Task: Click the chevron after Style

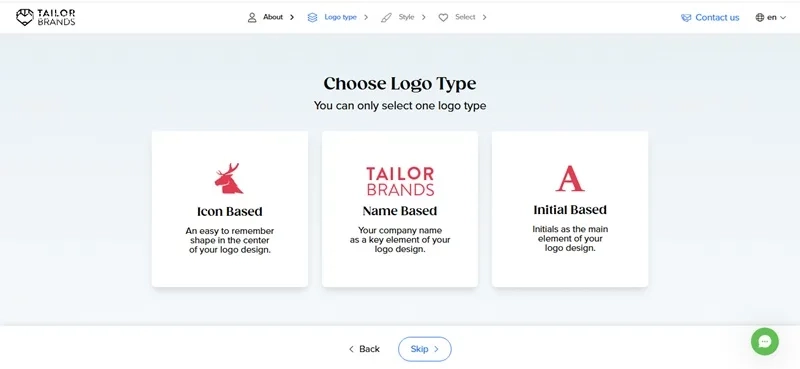Action: point(423,17)
